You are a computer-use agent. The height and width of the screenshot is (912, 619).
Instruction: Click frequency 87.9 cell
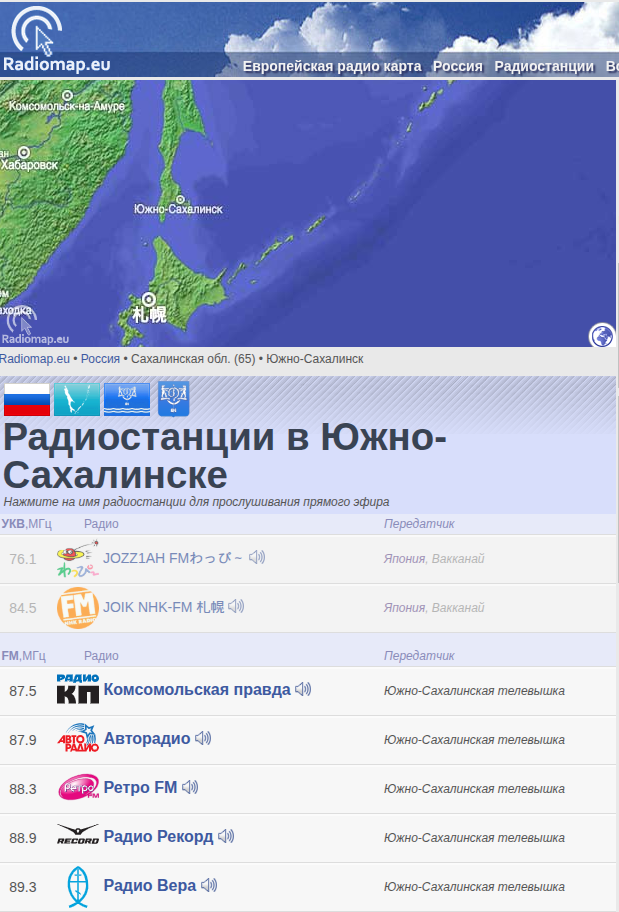(23, 740)
